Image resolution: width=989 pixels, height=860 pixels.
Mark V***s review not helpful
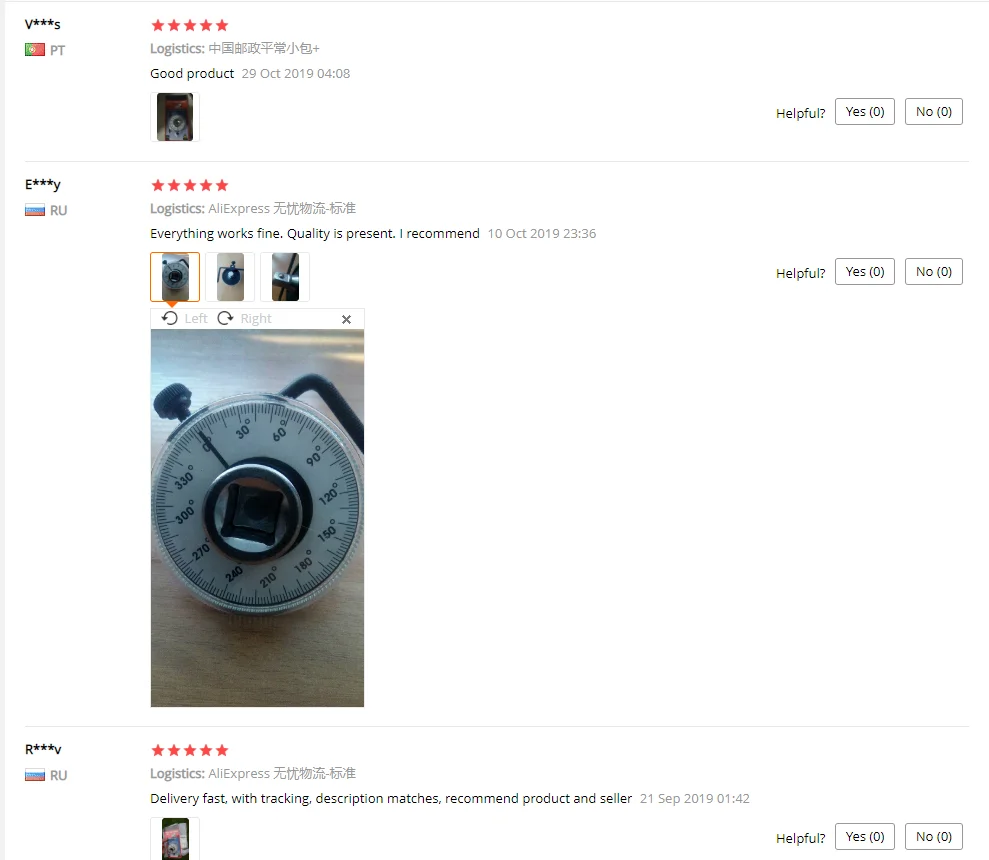tap(933, 112)
